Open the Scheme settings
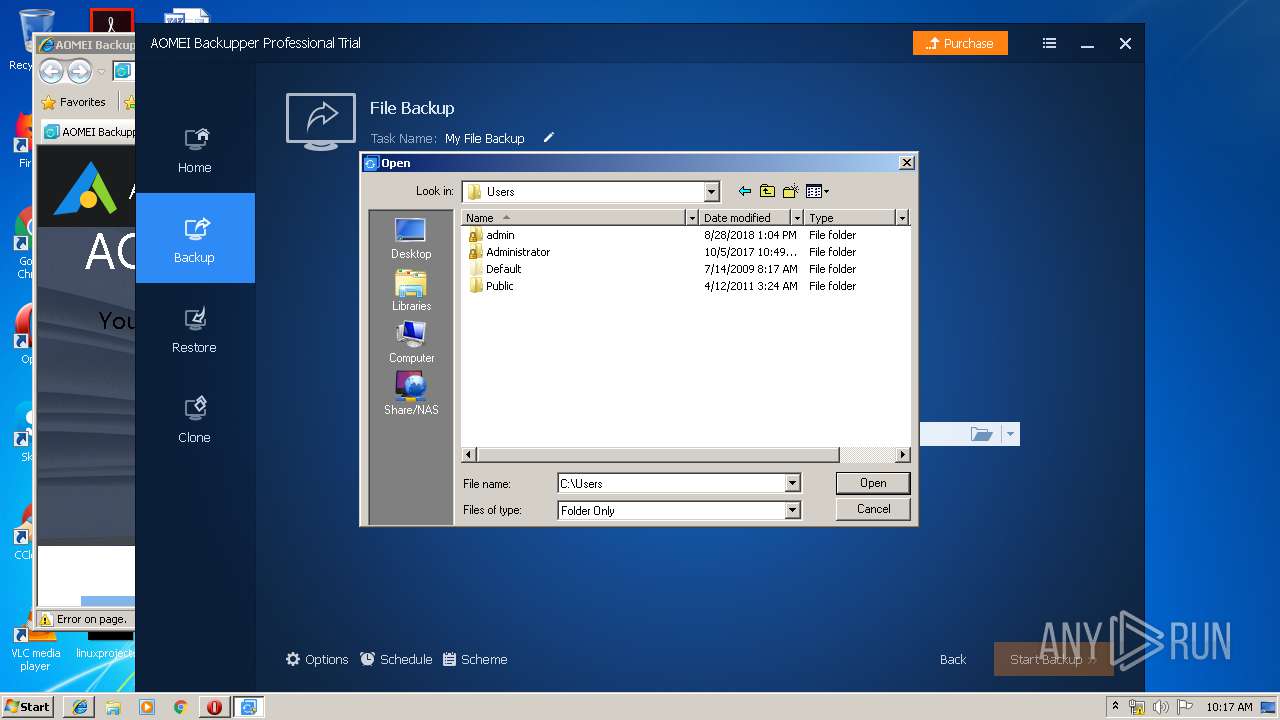1280x720 pixels. click(475, 660)
